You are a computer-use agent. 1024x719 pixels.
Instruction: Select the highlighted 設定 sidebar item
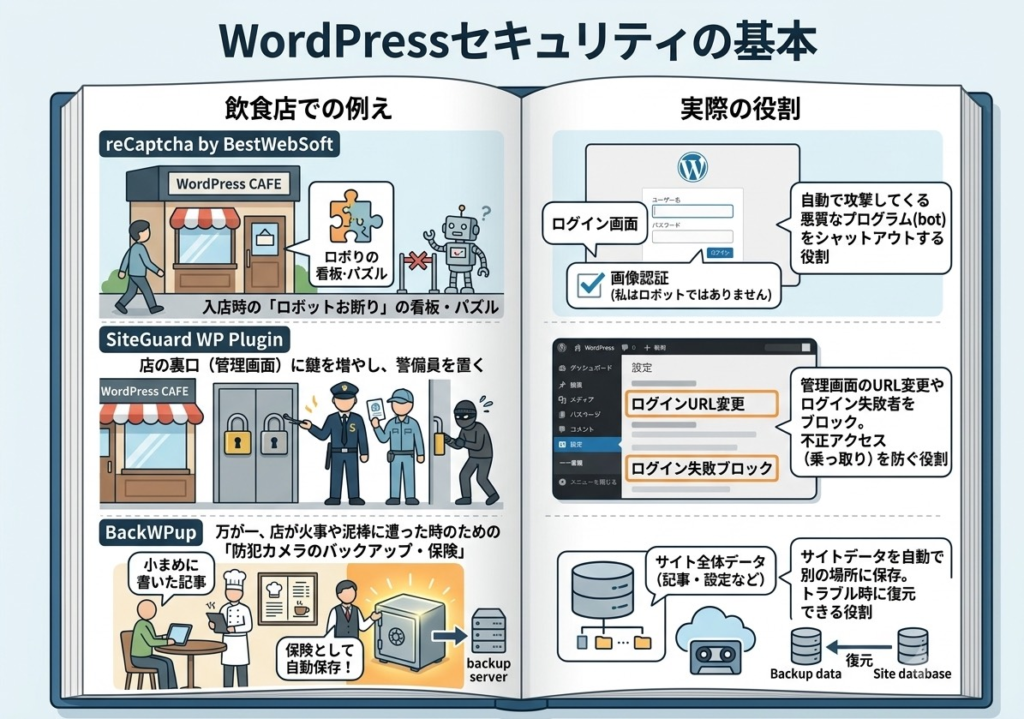pos(586,445)
